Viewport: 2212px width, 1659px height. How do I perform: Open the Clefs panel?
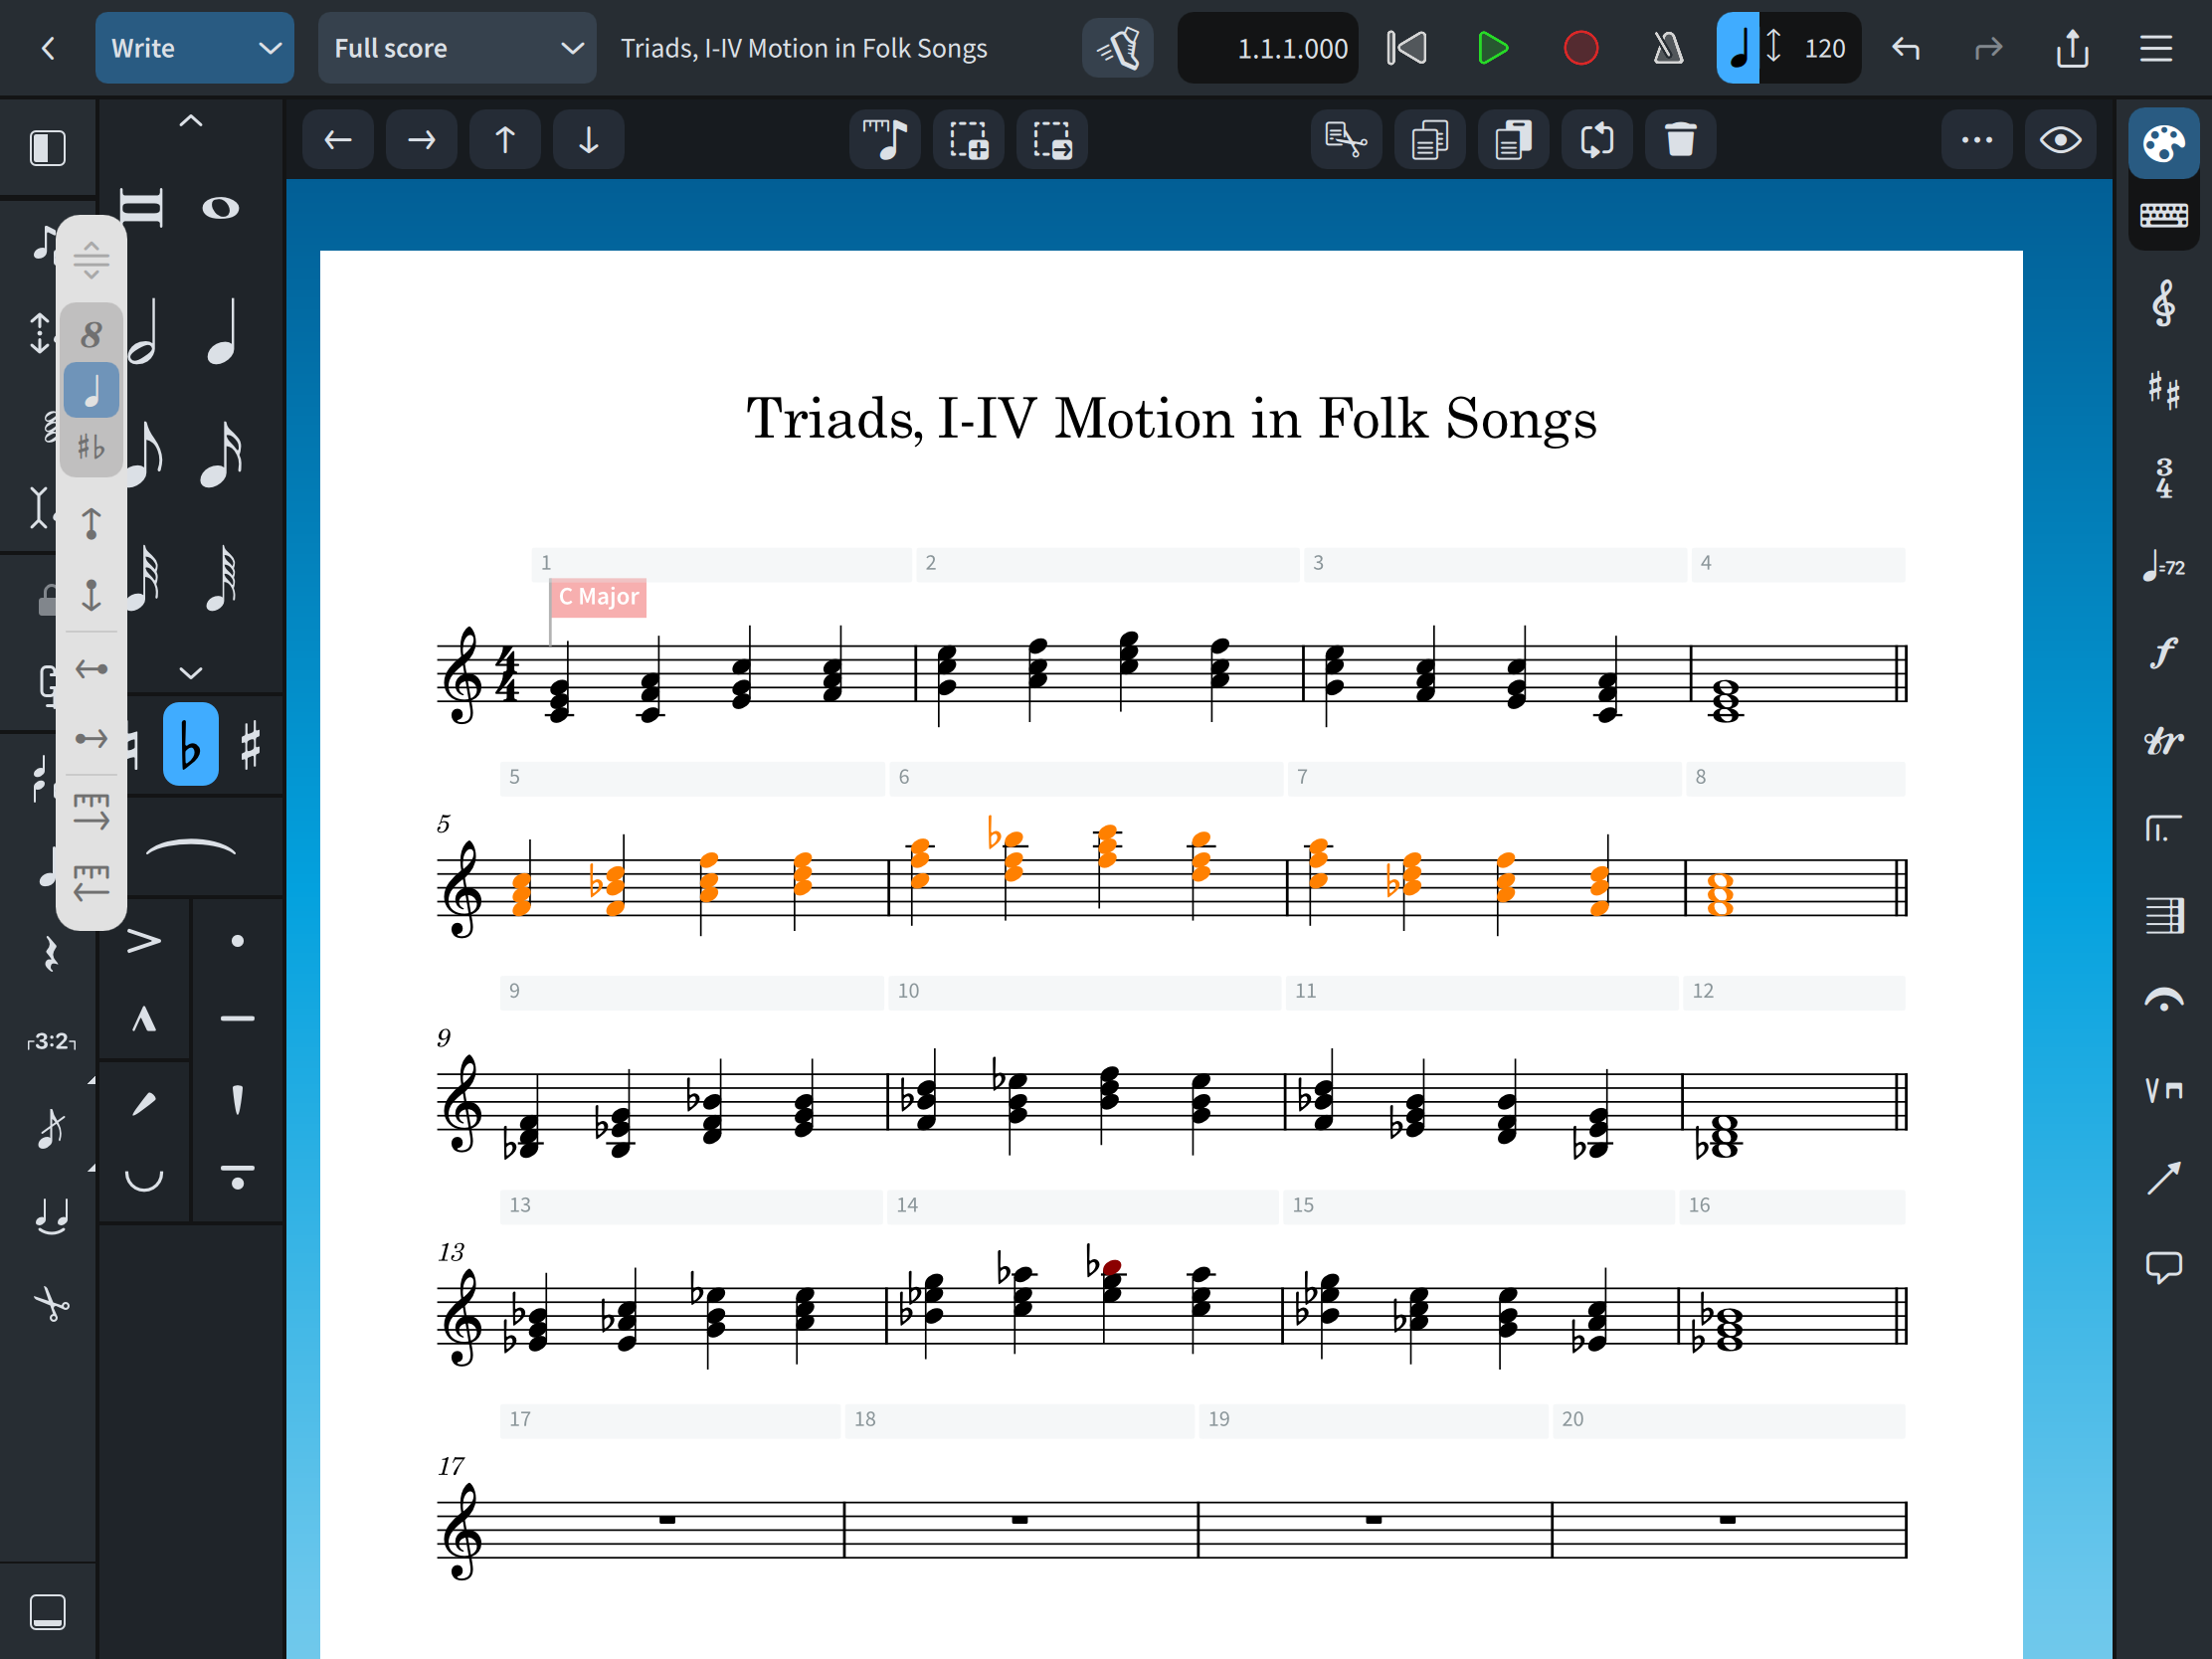point(2163,305)
